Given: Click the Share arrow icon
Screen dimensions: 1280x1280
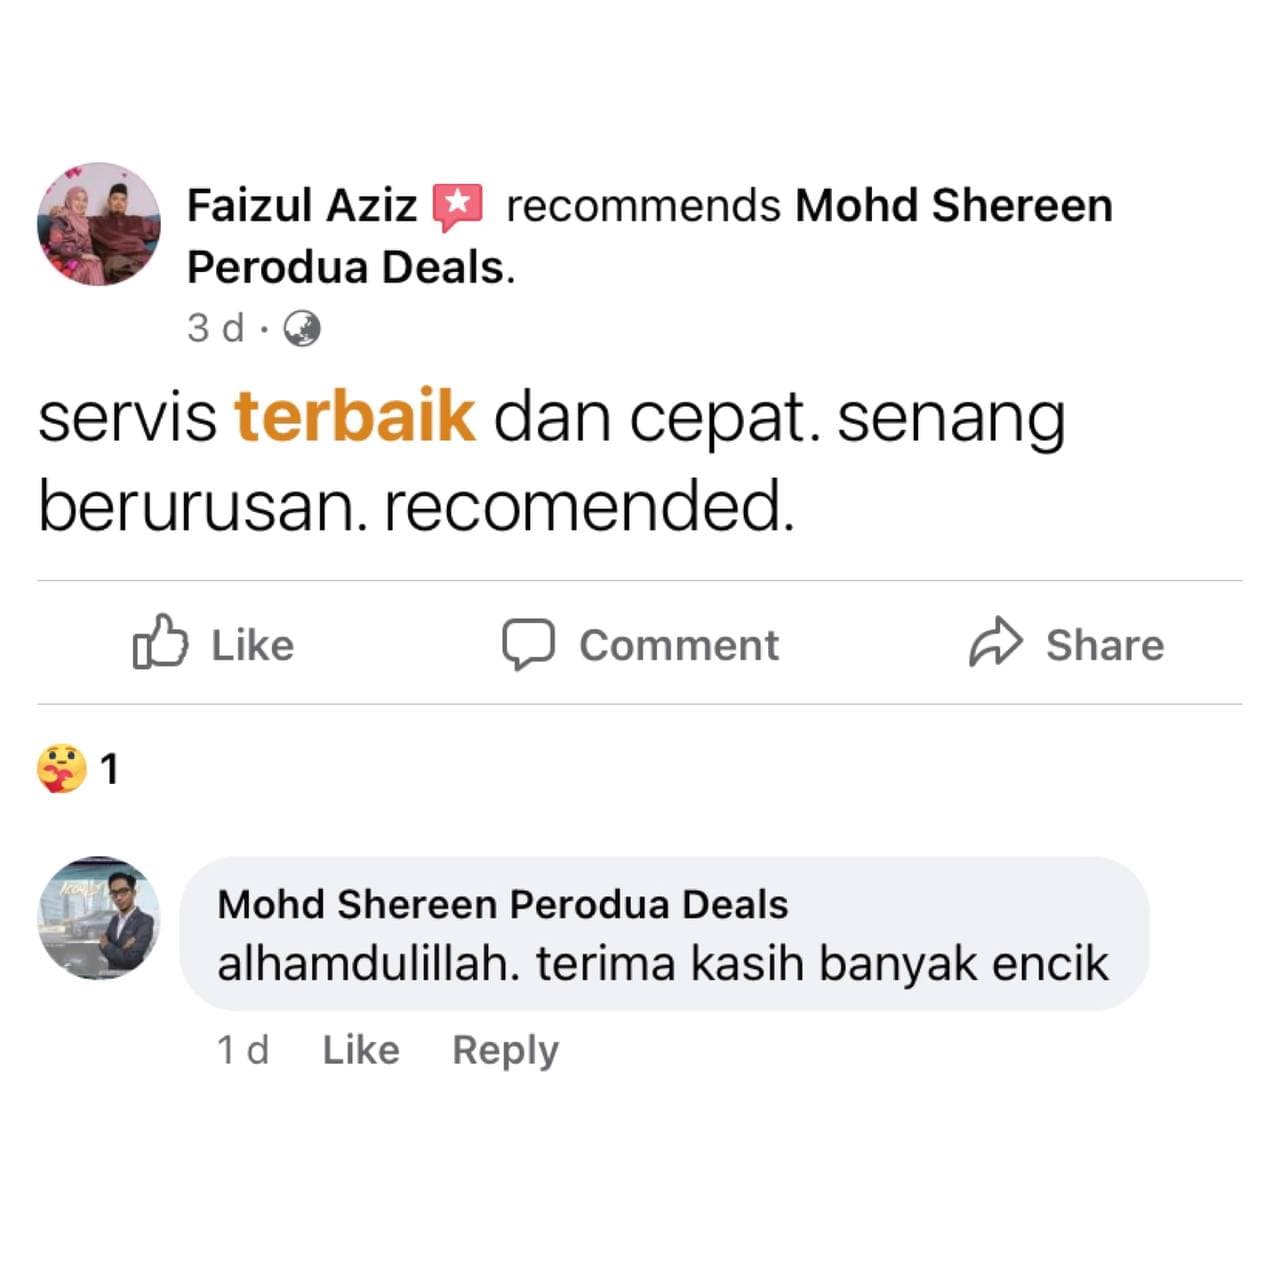Looking at the screenshot, I should 996,643.
